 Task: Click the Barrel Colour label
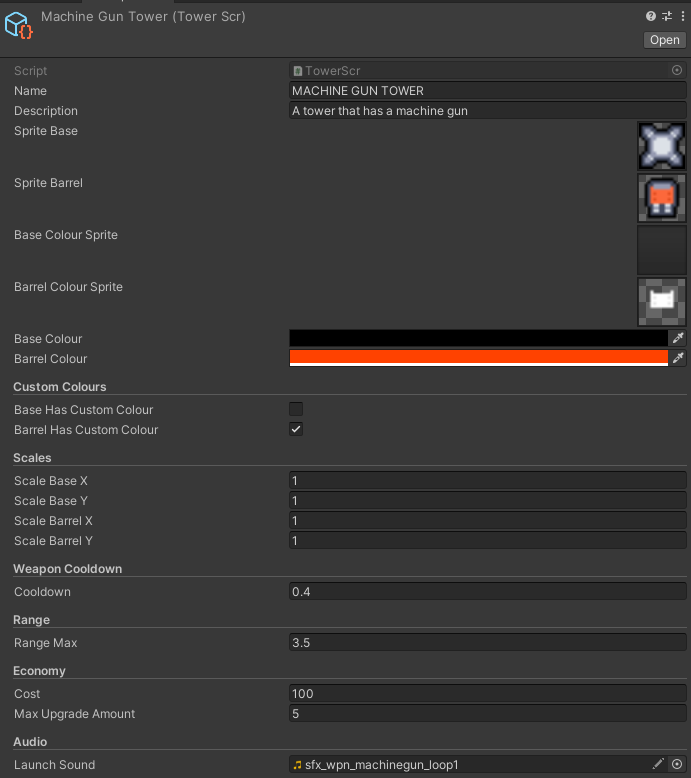coord(51,358)
